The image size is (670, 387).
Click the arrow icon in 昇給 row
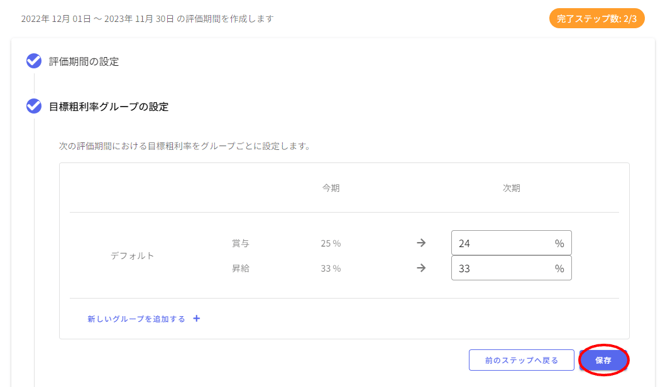421,268
